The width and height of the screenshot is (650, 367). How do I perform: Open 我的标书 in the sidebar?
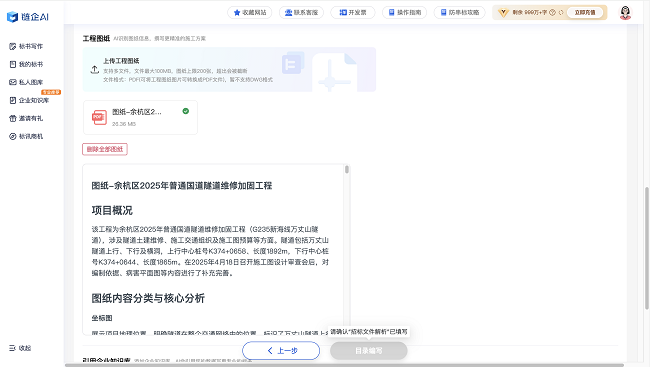point(26,64)
